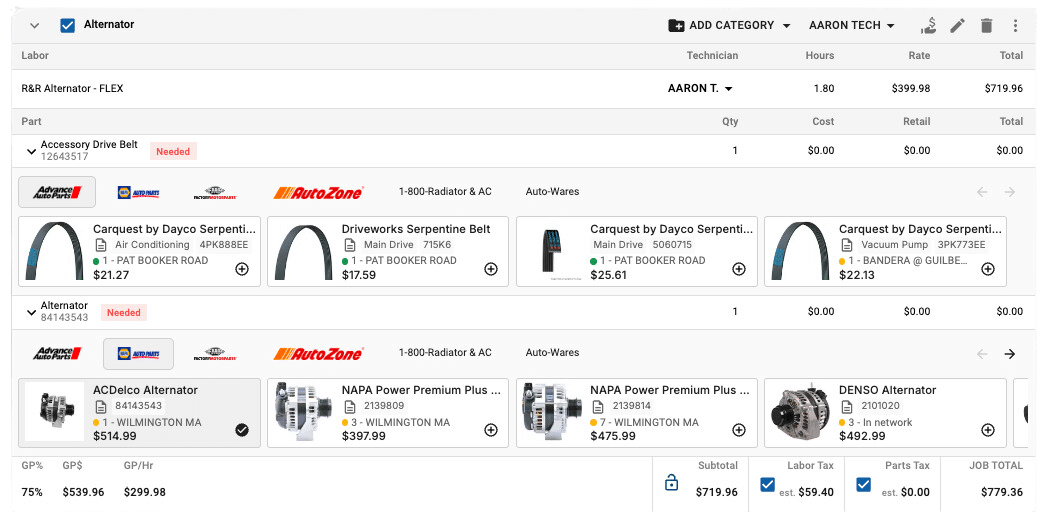Image resolution: width=1048 pixels, height=525 pixels.
Task: Add the $25.61 Carquest belt with plus icon
Action: (x=739, y=269)
